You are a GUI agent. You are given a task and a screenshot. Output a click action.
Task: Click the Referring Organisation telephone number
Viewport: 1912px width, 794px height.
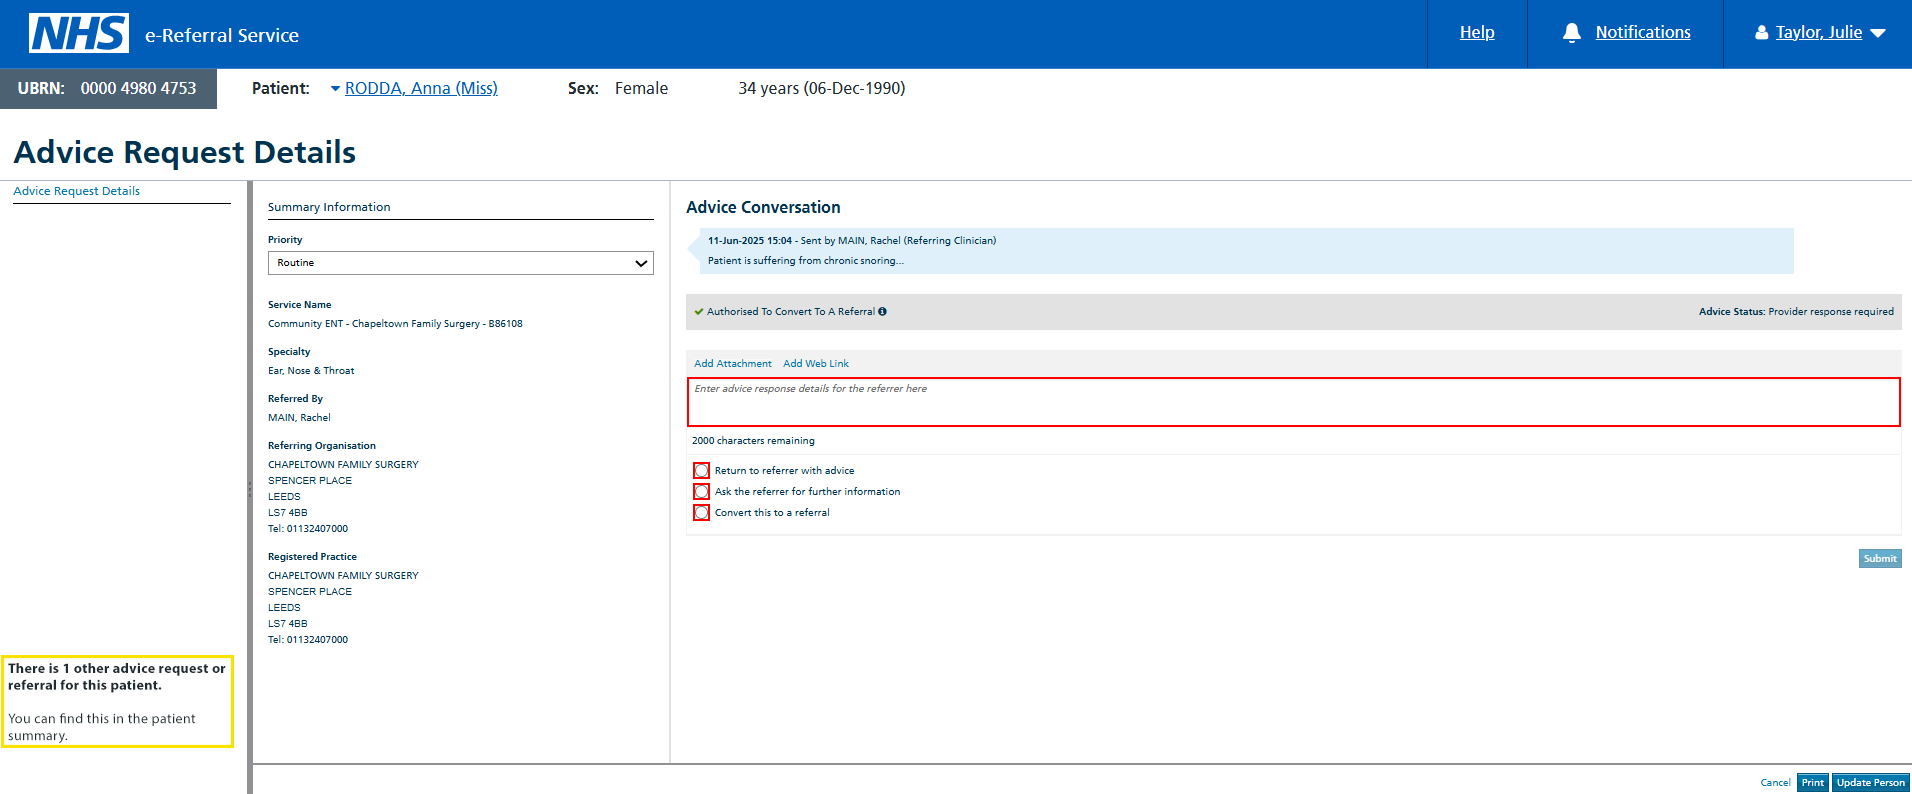(308, 529)
